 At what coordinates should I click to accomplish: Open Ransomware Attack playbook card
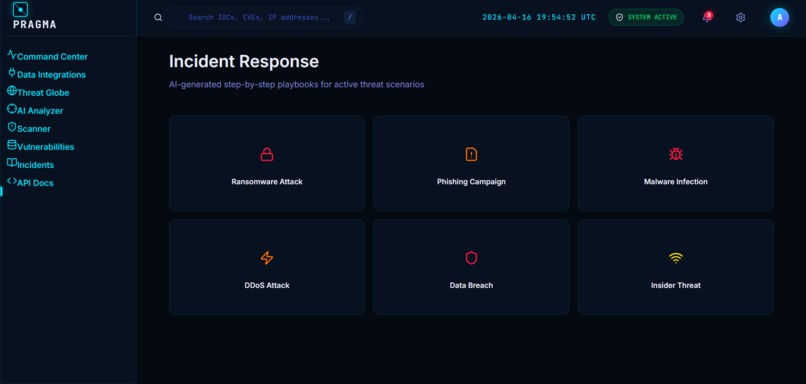coord(267,163)
